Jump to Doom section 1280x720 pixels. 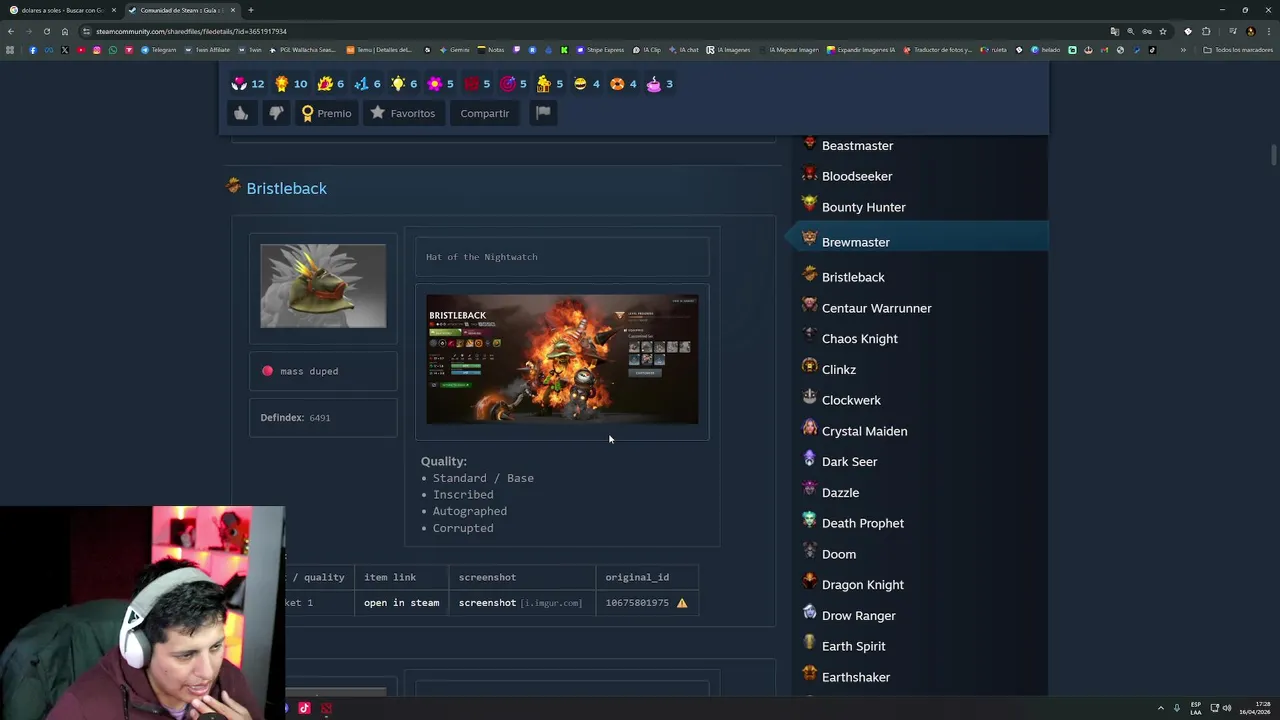838,554
